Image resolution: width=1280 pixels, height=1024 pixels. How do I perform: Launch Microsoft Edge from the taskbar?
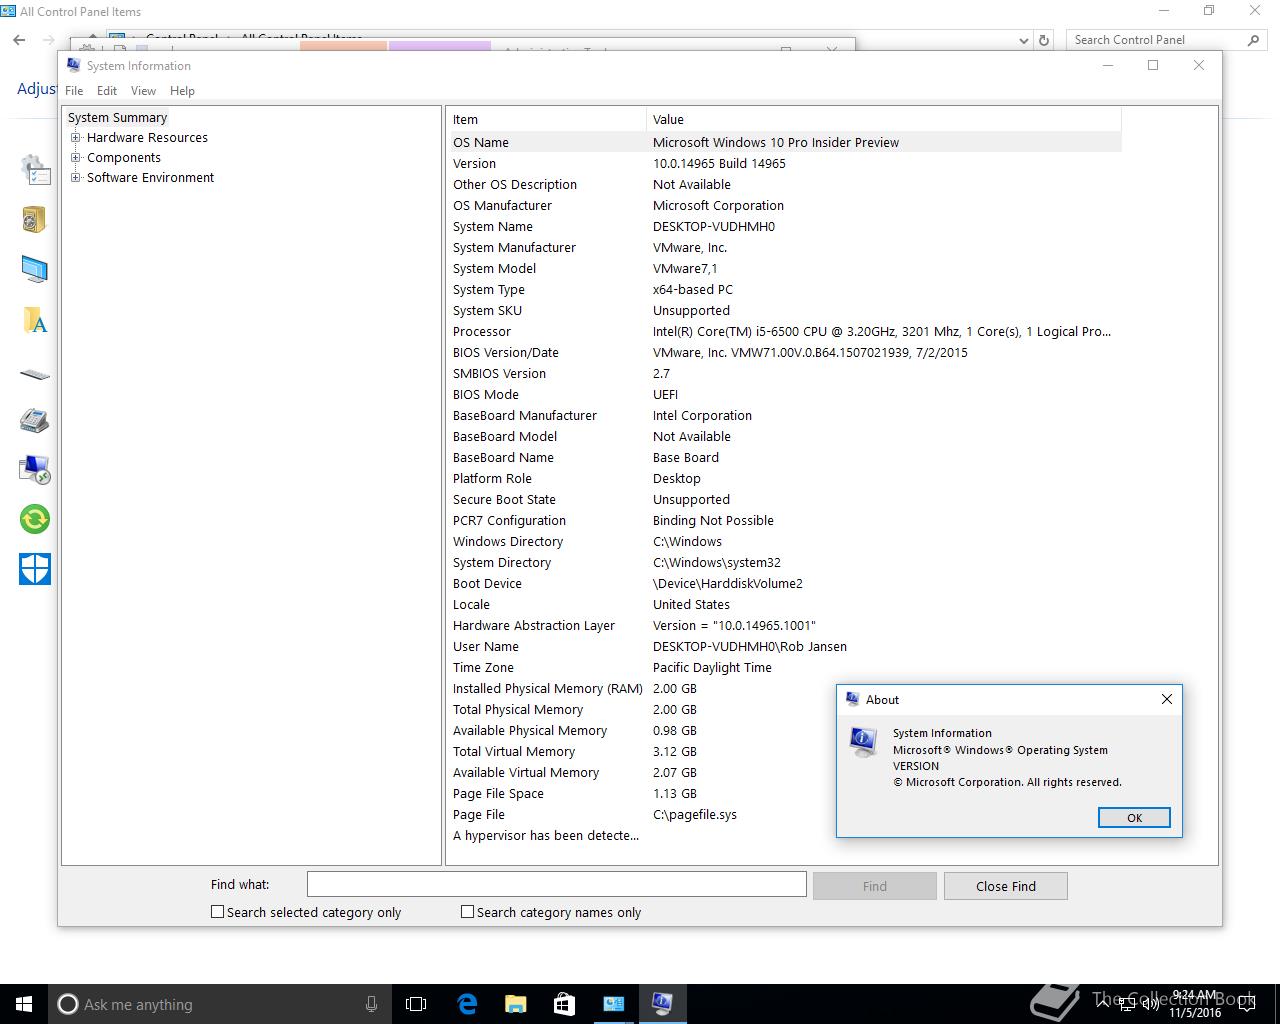[x=467, y=1004]
